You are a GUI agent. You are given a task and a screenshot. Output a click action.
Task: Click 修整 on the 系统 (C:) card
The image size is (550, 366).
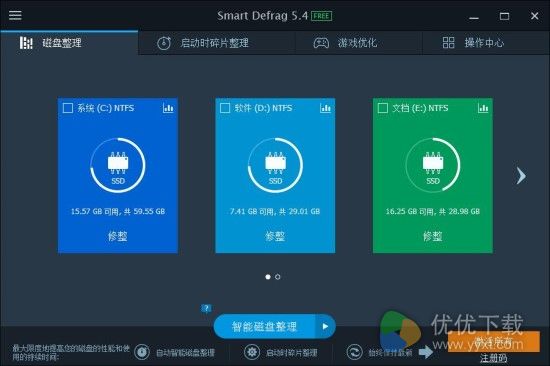(118, 236)
